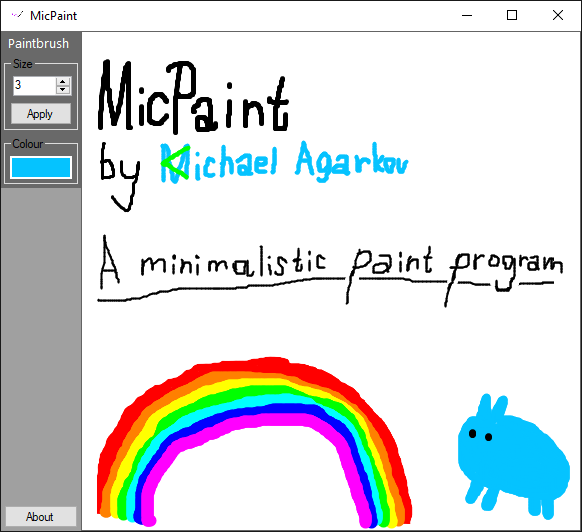Focus the brush size number field
This screenshot has height=532, width=582.
(35, 85)
